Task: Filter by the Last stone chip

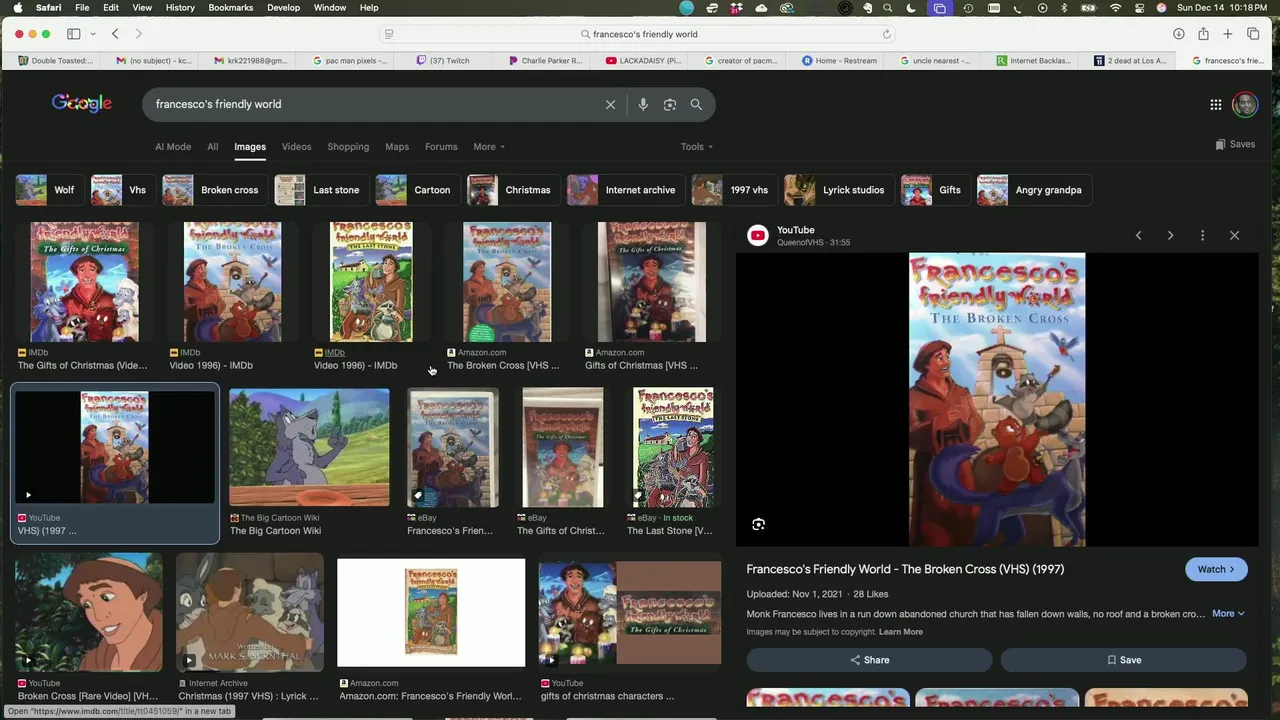Action: tap(320, 190)
